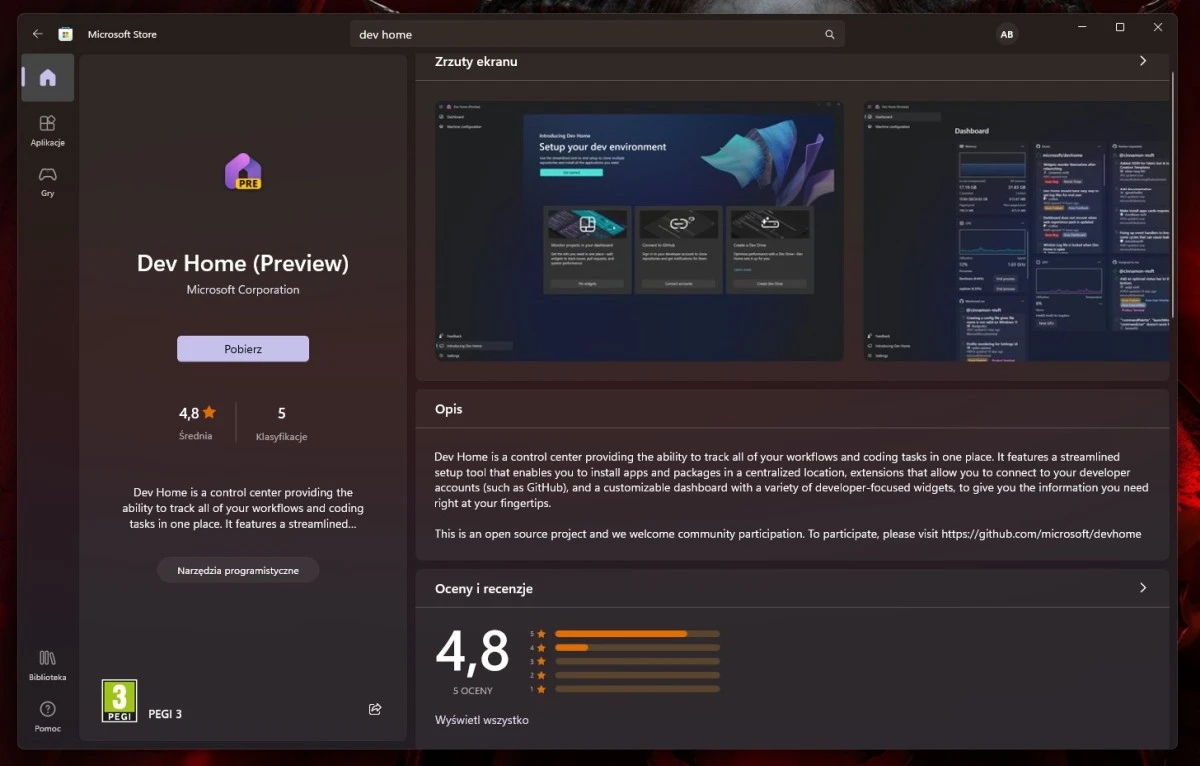Viewport: 1200px width, 766px height.
Task: Open the Gry section
Action: [x=47, y=181]
